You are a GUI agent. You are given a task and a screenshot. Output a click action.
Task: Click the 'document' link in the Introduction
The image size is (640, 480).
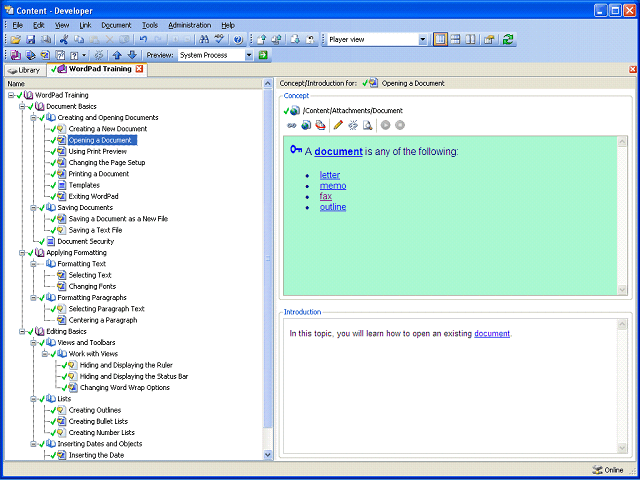[492, 333]
